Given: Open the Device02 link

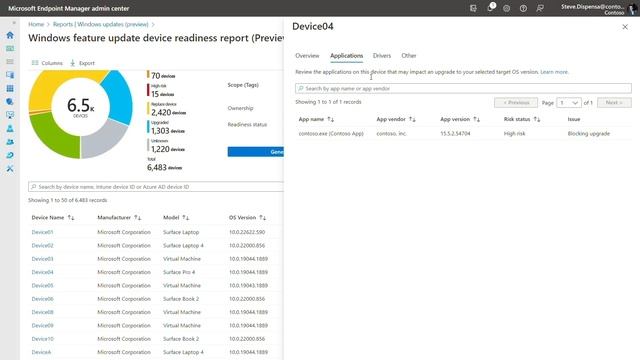Looking at the screenshot, I should (42, 245).
